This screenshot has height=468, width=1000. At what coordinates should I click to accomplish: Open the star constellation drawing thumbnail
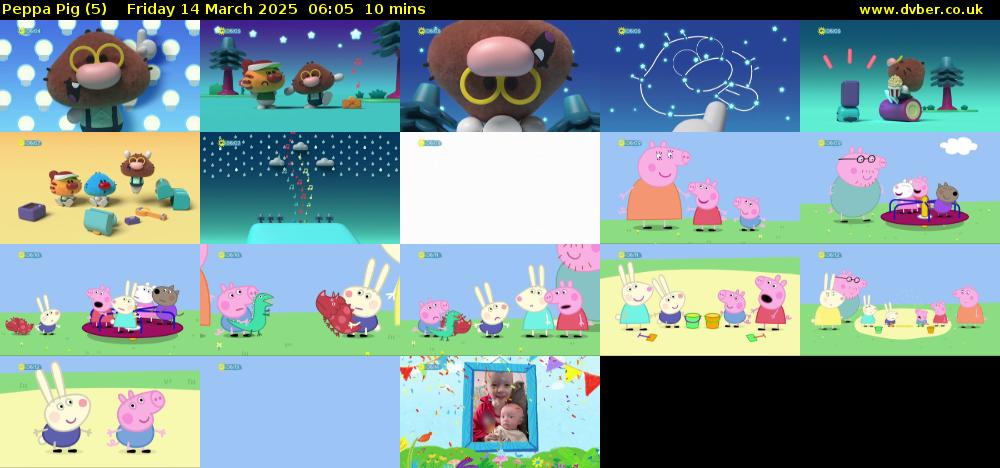(x=700, y=76)
